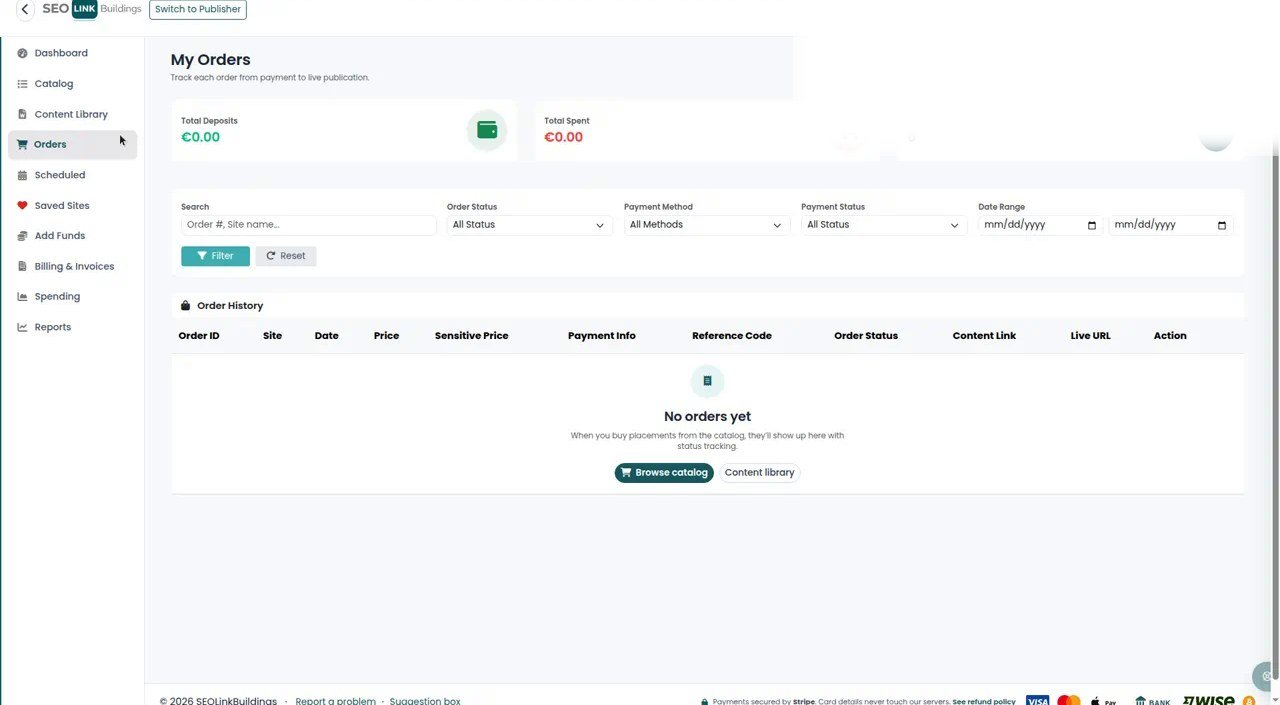Click the Browse catalog button
The width and height of the screenshot is (1280, 705).
[x=664, y=473]
